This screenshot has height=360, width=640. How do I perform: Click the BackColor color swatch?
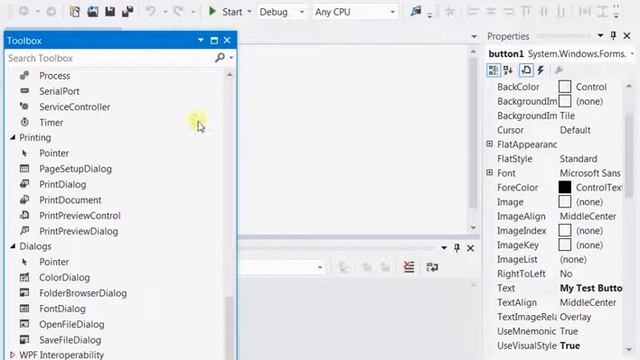(565, 87)
